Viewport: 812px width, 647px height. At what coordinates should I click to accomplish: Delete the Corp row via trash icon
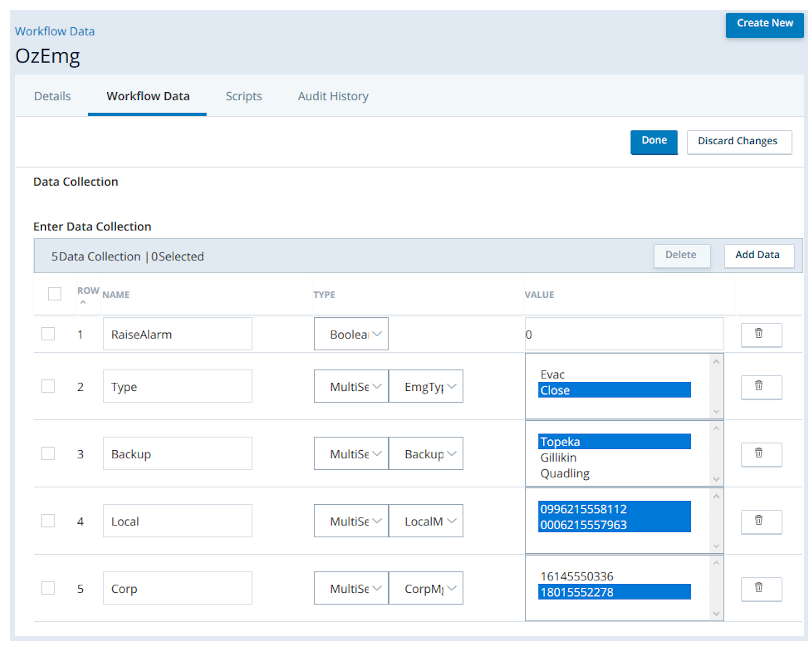tap(761, 588)
